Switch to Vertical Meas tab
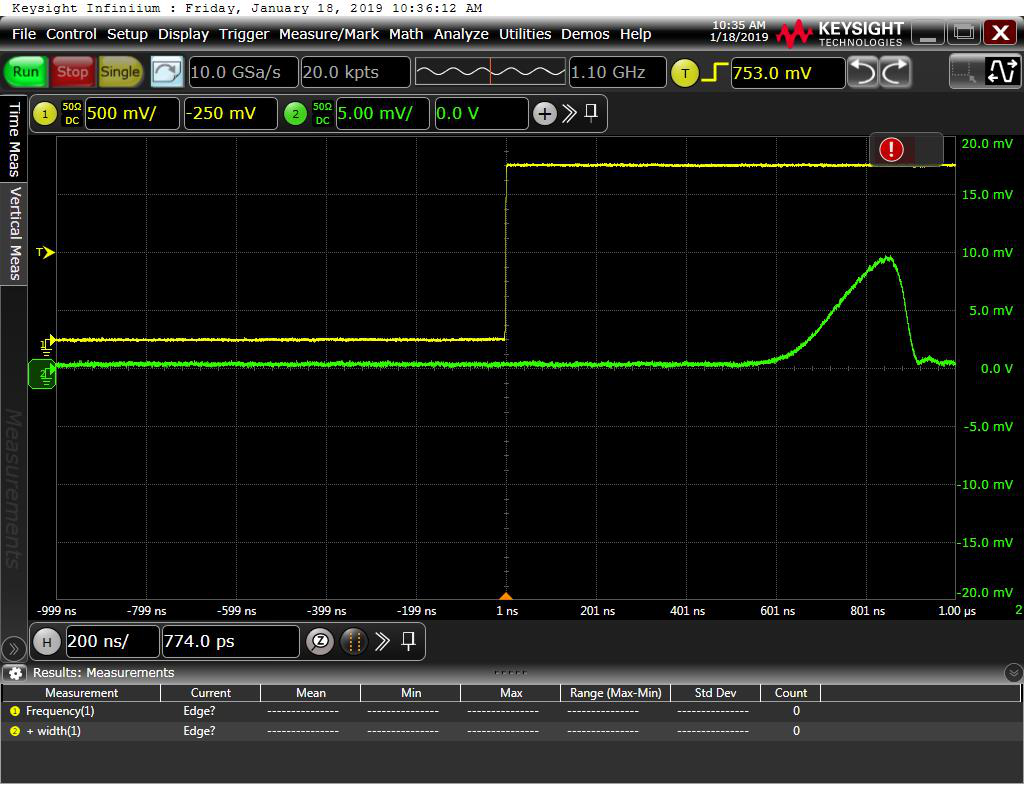 (x=14, y=231)
